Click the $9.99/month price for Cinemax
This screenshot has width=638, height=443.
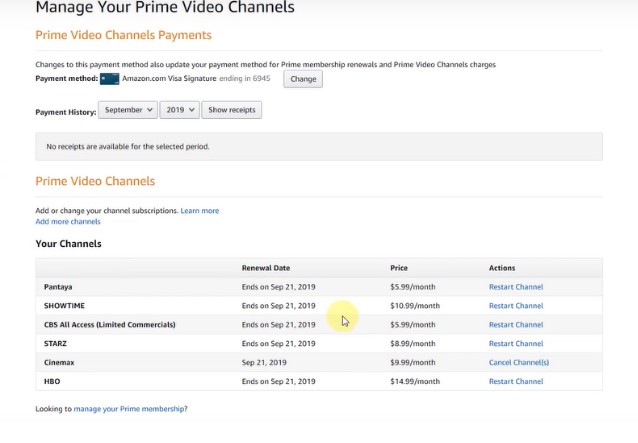click(x=413, y=362)
